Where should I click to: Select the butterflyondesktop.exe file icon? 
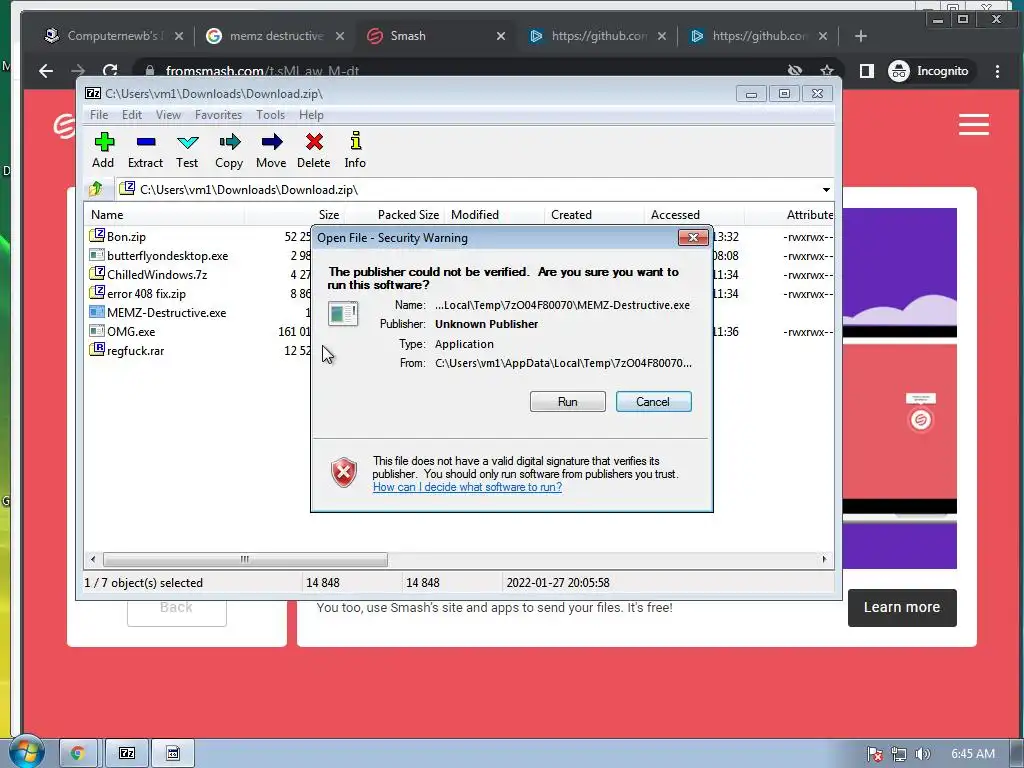coord(97,255)
